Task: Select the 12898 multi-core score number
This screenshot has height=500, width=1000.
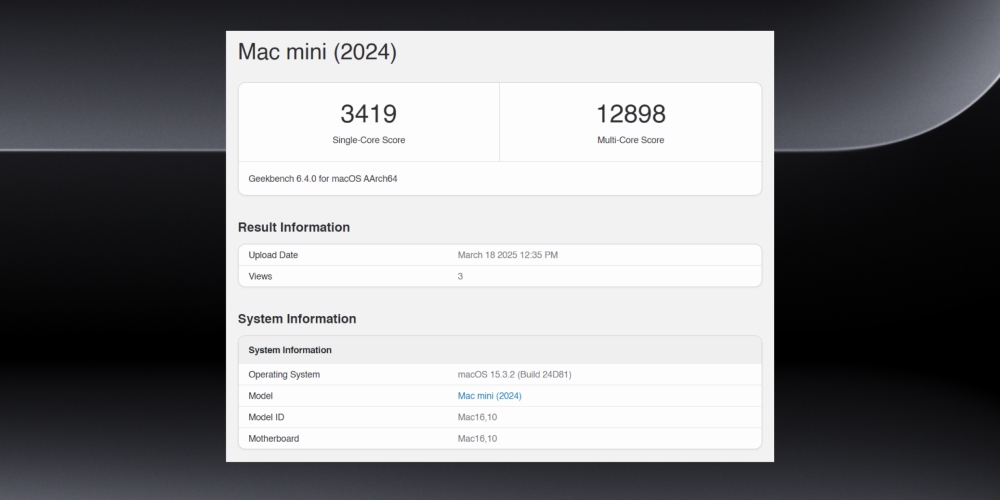Action: [630, 114]
